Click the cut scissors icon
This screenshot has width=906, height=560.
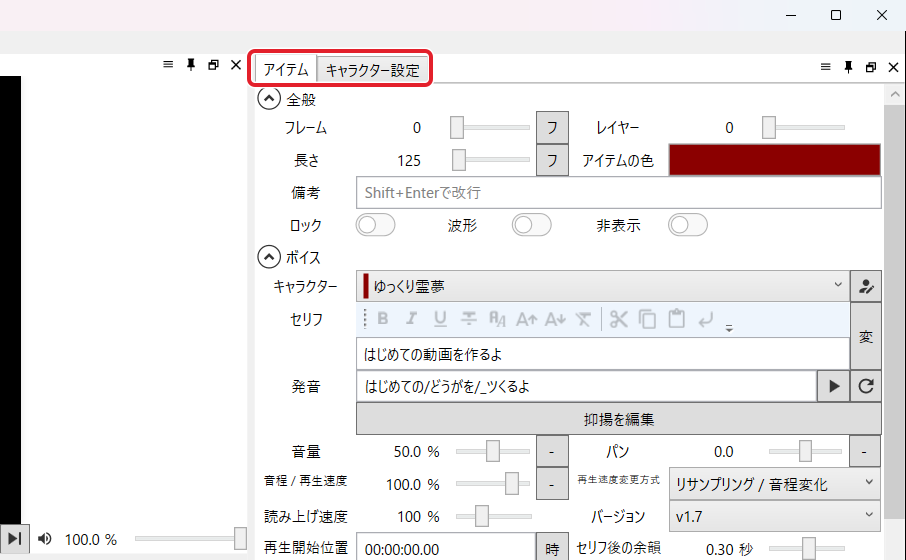(x=618, y=318)
